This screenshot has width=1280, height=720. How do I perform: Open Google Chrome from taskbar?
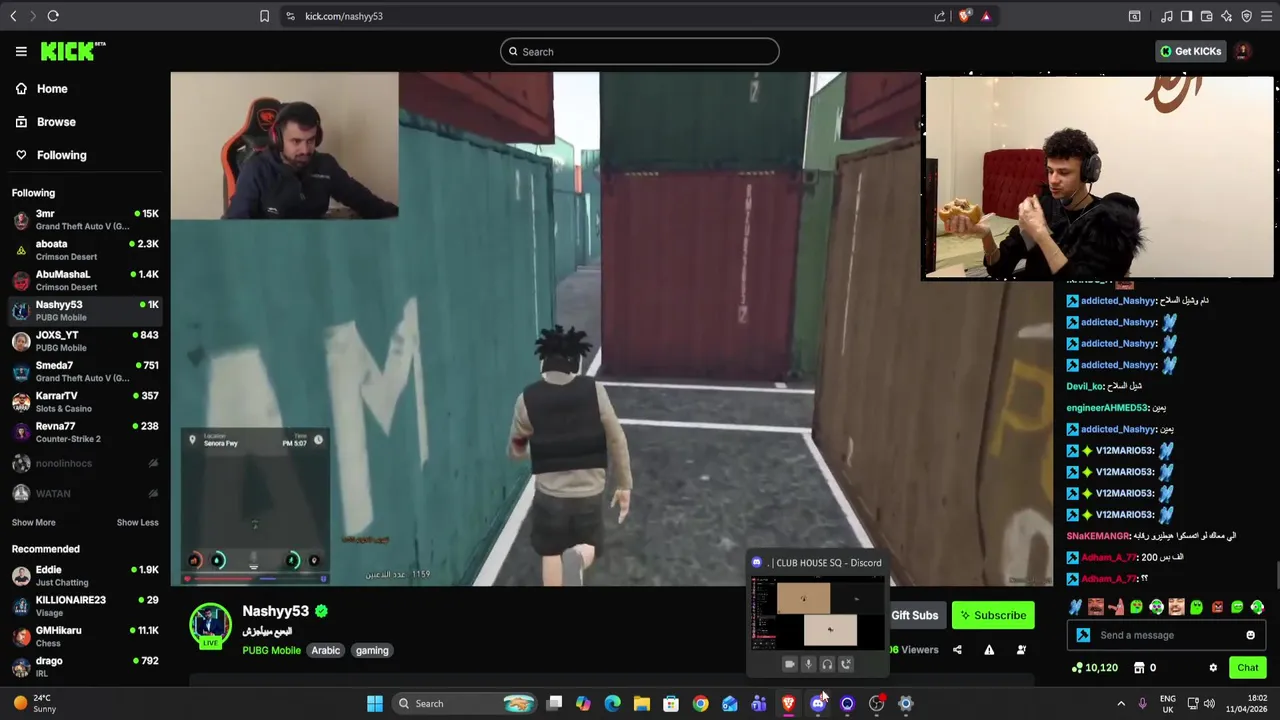coord(700,704)
